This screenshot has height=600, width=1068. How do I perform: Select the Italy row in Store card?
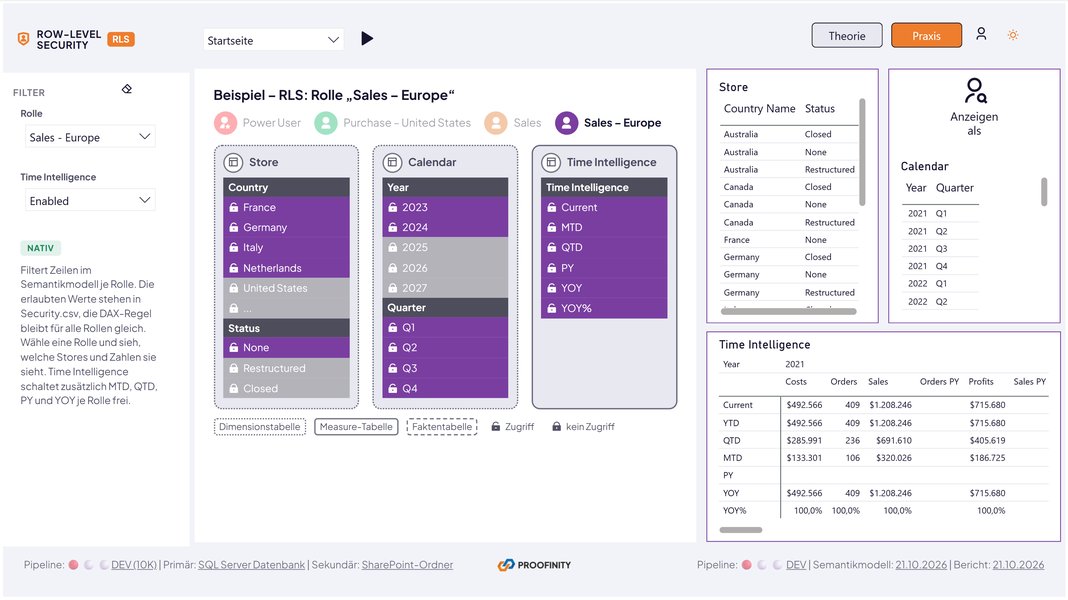tap(286, 247)
